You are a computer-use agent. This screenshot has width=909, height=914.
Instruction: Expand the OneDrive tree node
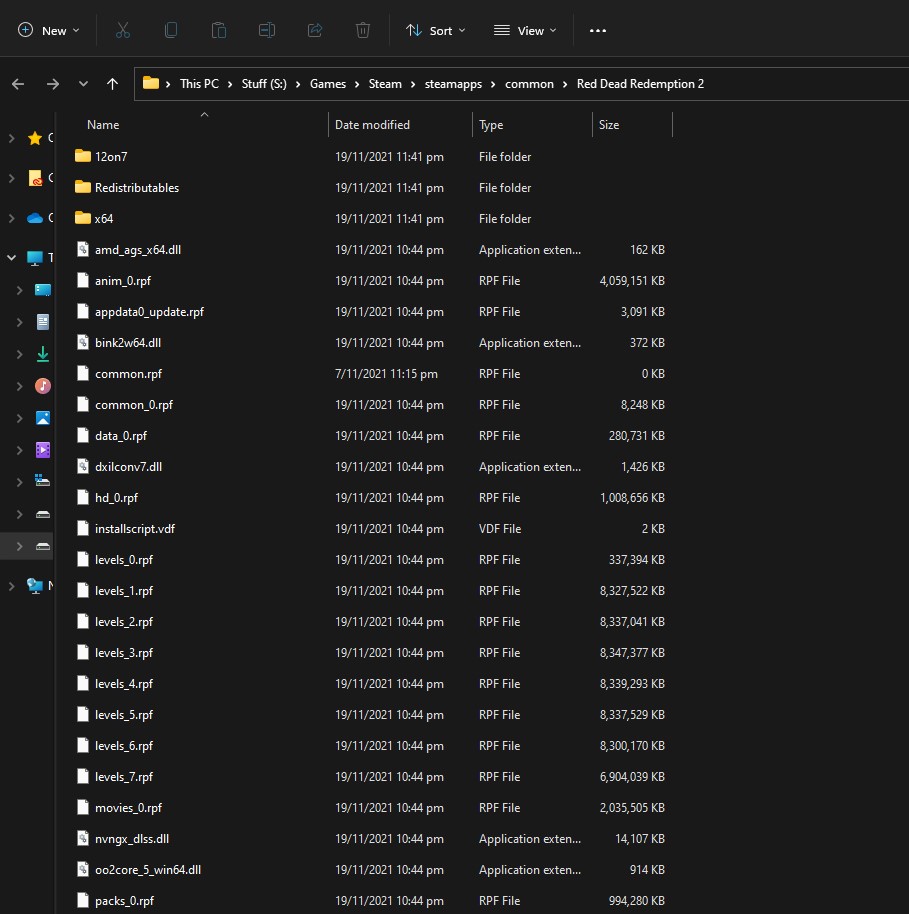[12, 218]
